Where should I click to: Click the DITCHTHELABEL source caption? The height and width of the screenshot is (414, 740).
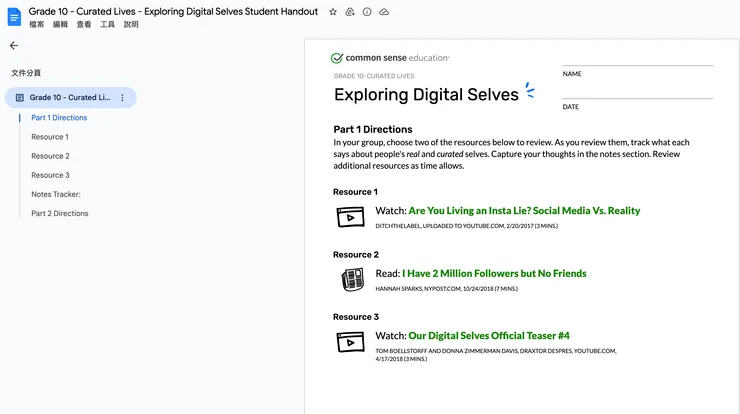tap(466, 226)
